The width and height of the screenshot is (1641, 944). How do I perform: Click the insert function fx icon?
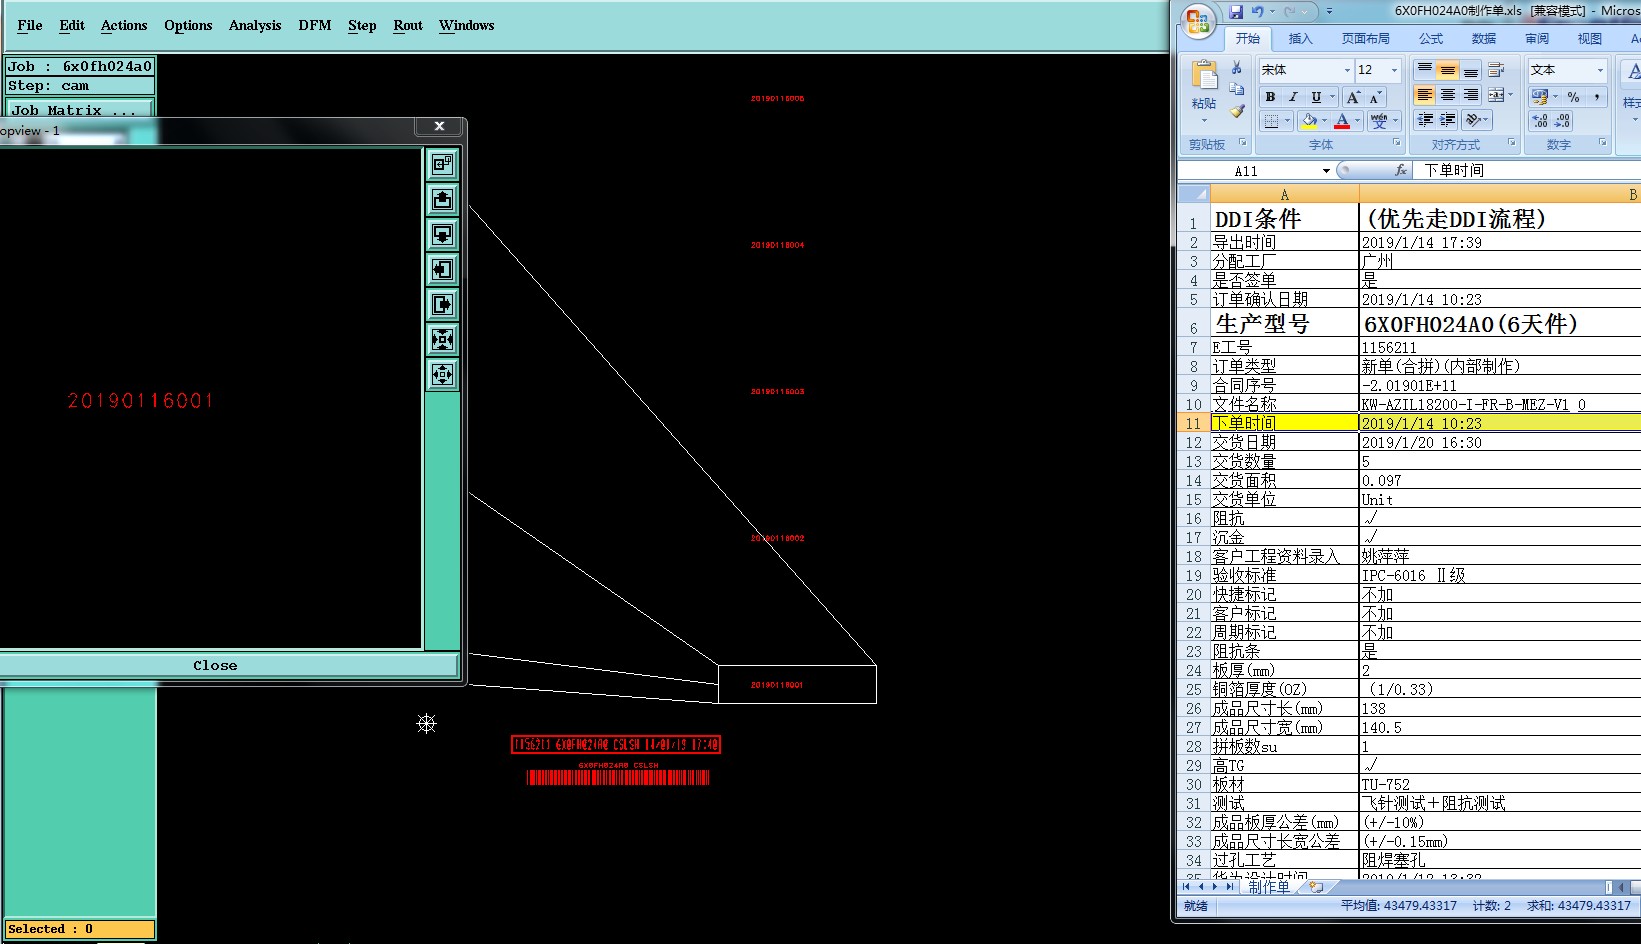(x=1400, y=170)
